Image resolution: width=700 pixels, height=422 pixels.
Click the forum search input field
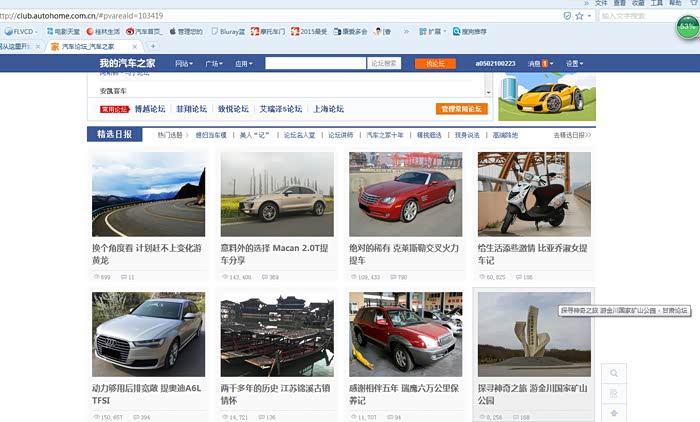(315, 64)
